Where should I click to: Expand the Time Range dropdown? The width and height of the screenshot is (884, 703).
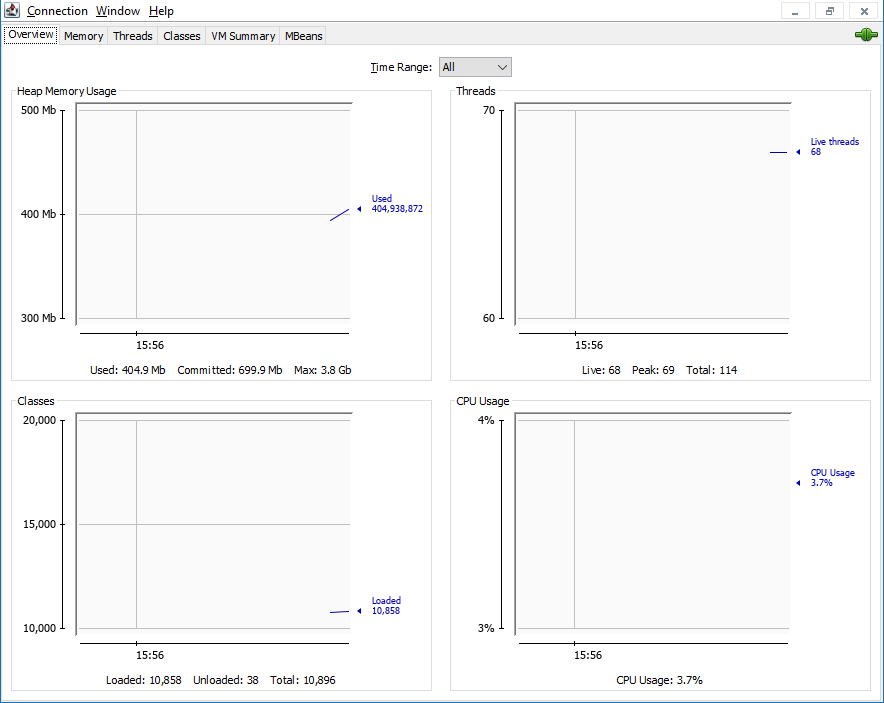[476, 67]
